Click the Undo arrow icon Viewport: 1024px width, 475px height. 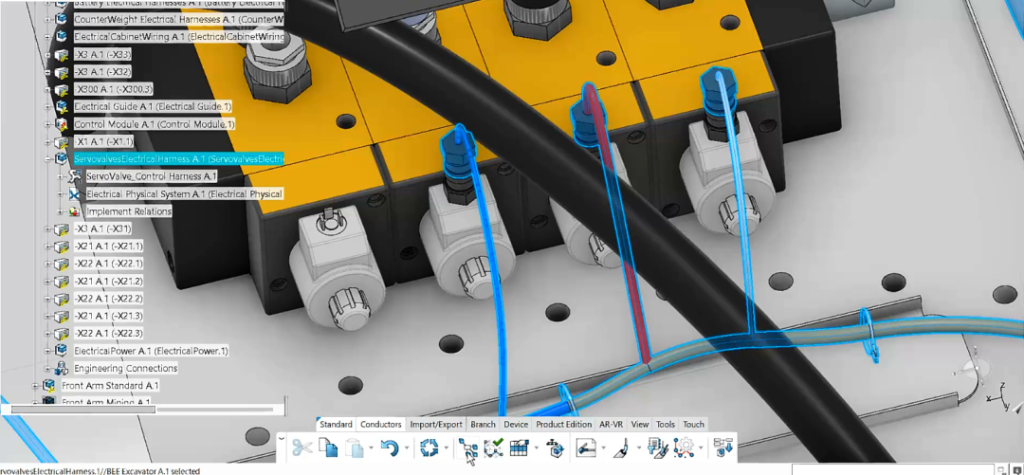click(390, 447)
